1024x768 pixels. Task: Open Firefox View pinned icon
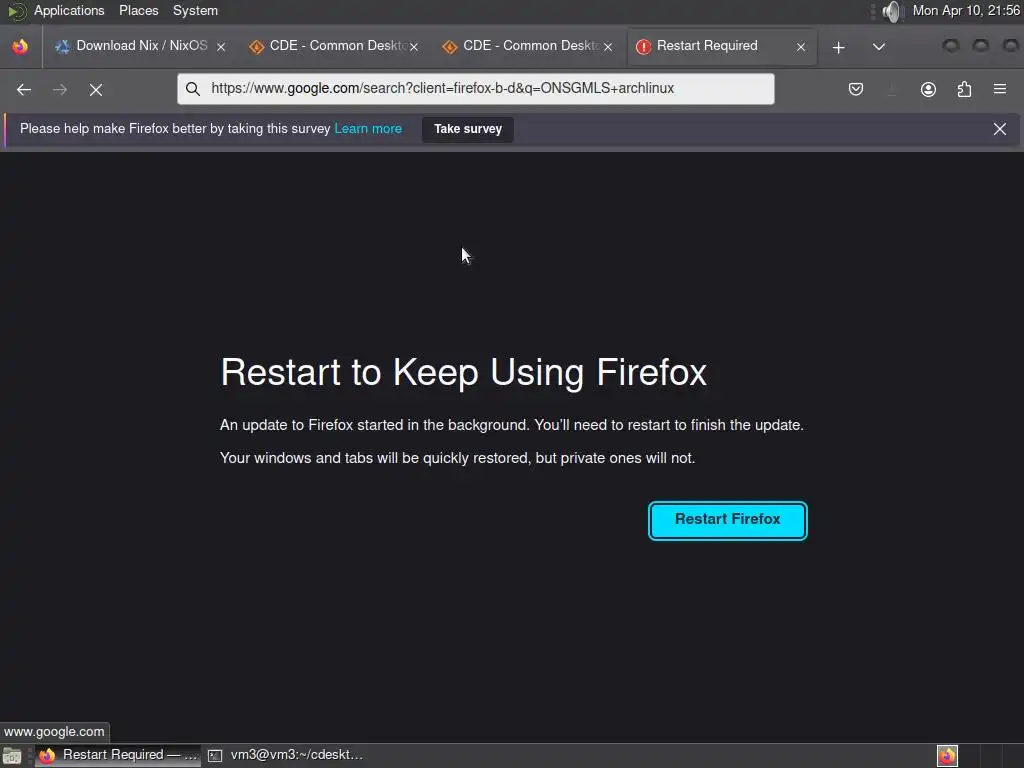20,46
